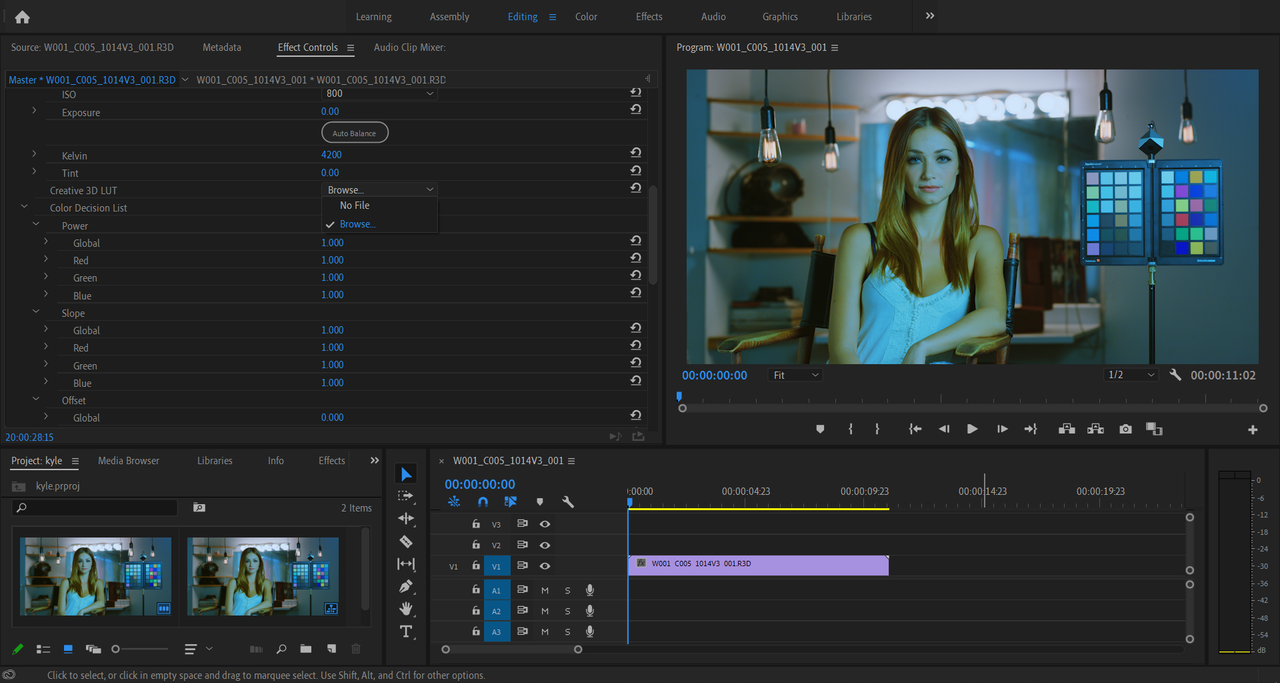Play the clip in Program Monitor

pos(972,429)
